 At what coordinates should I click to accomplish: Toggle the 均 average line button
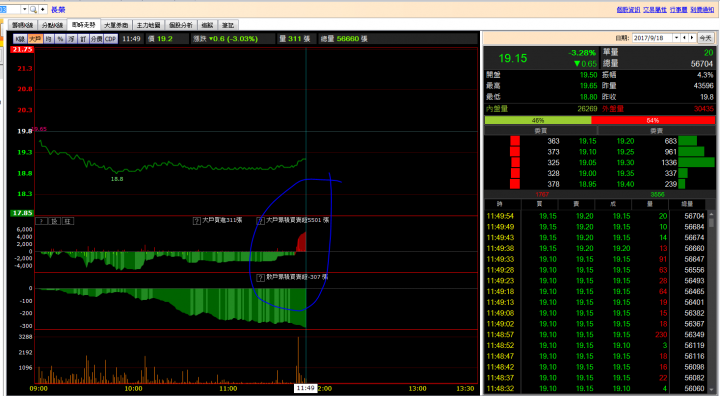tap(49, 39)
